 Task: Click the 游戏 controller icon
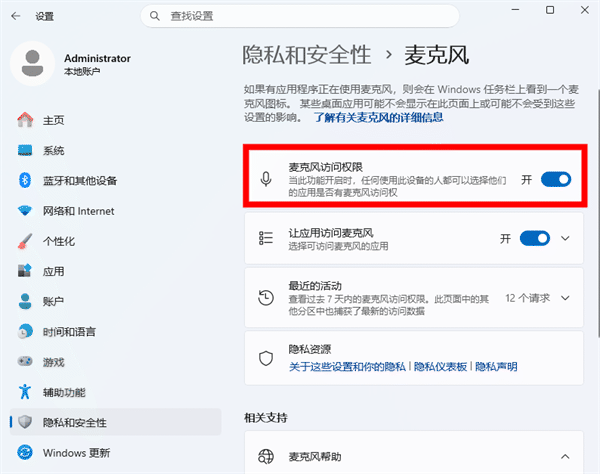pyautogui.click(x=25, y=361)
